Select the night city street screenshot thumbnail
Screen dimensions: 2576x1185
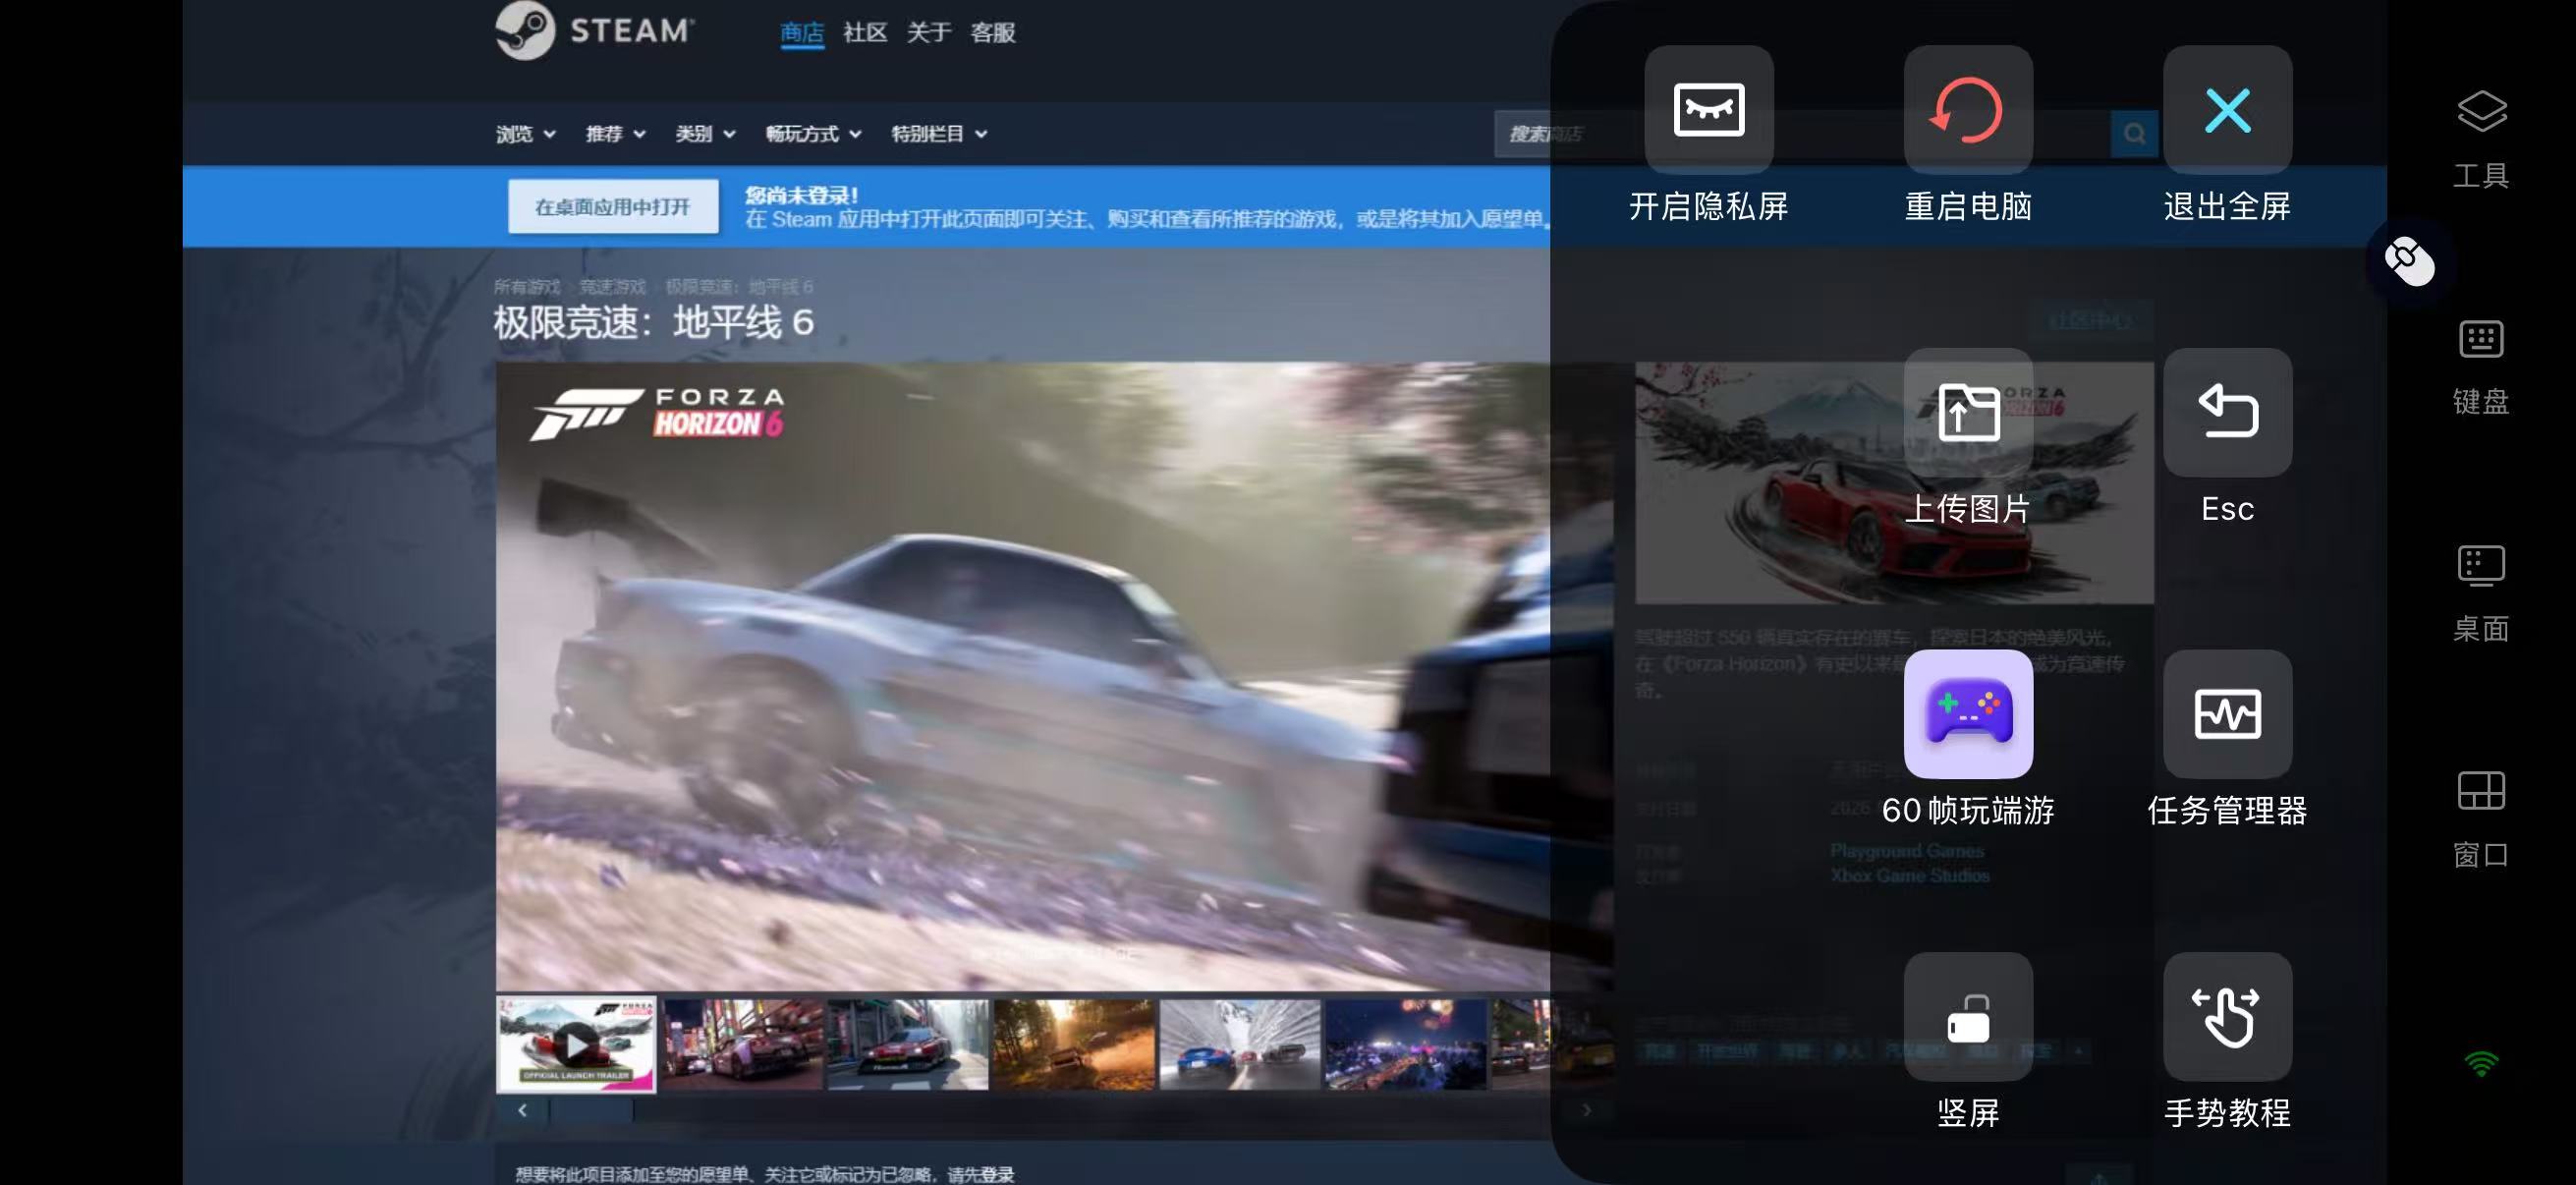[742, 1045]
